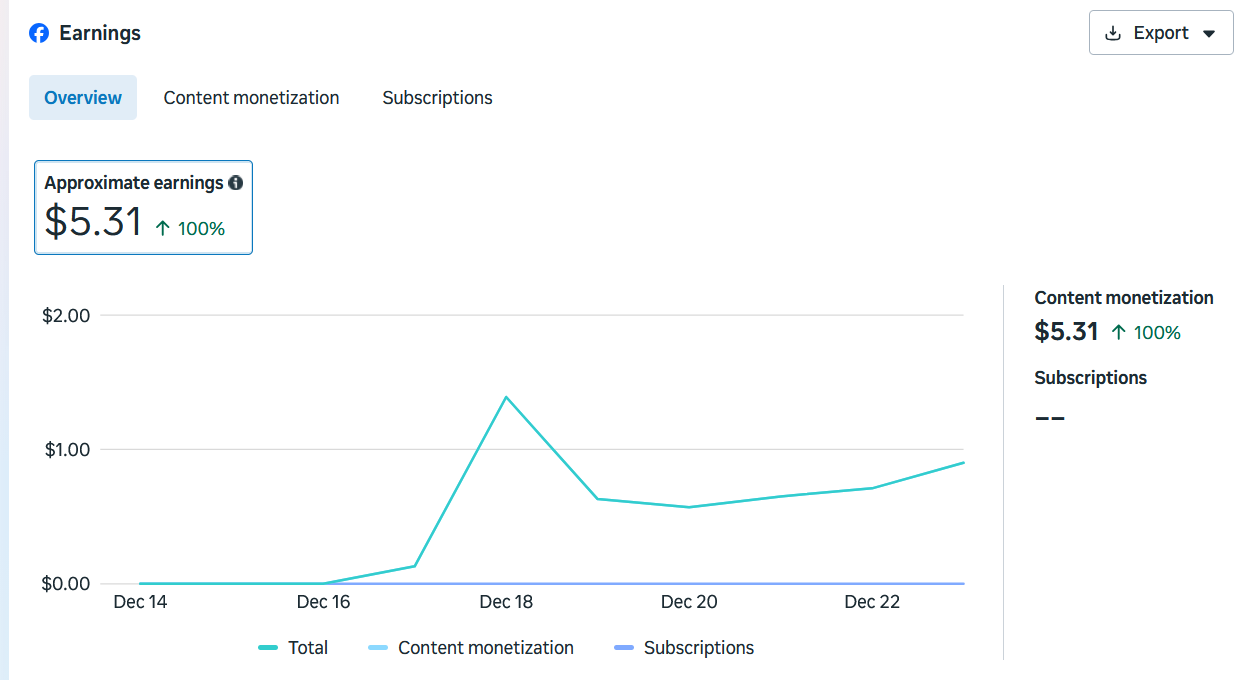1254x680 pixels.
Task: Go to the Subscriptions tab
Action: coord(437,98)
